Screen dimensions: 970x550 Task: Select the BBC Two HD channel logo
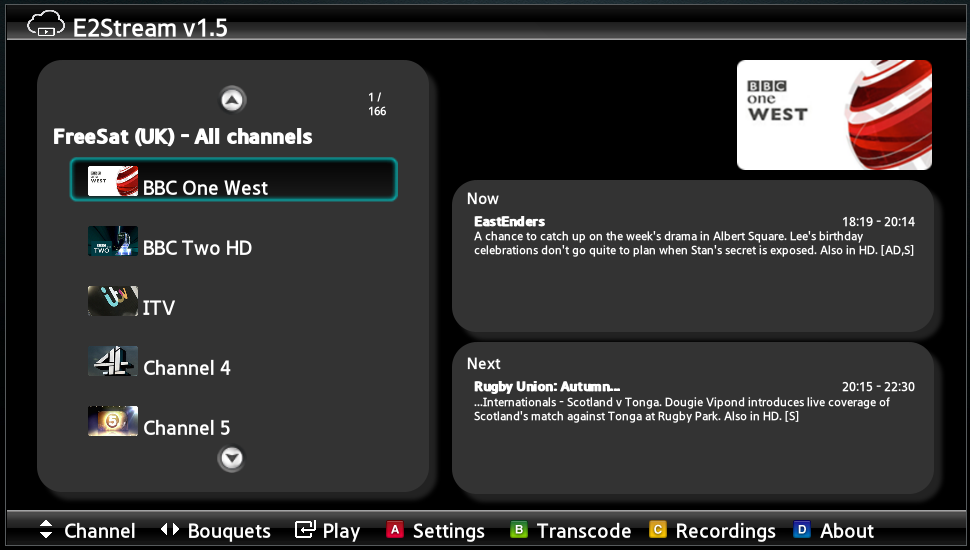(113, 241)
